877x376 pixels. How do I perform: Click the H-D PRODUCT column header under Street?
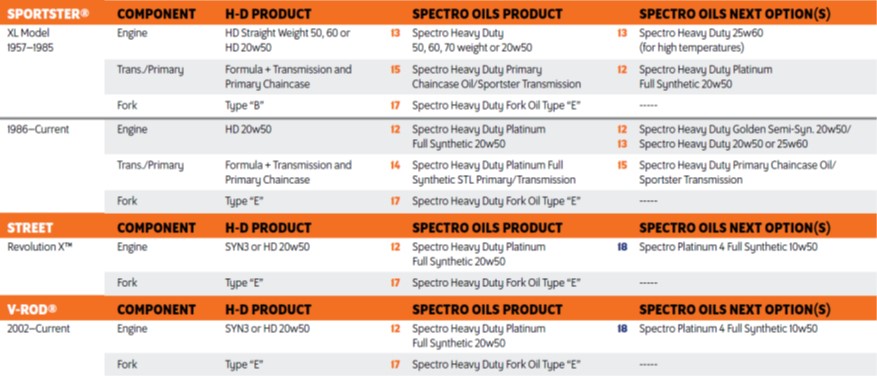268,228
